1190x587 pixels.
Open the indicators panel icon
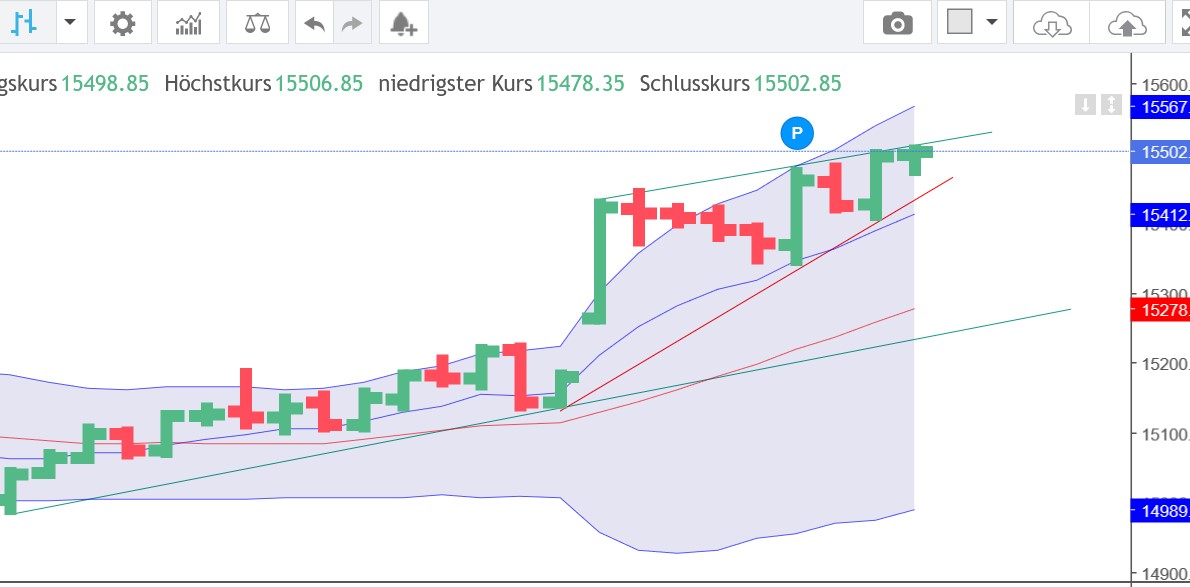pos(188,22)
